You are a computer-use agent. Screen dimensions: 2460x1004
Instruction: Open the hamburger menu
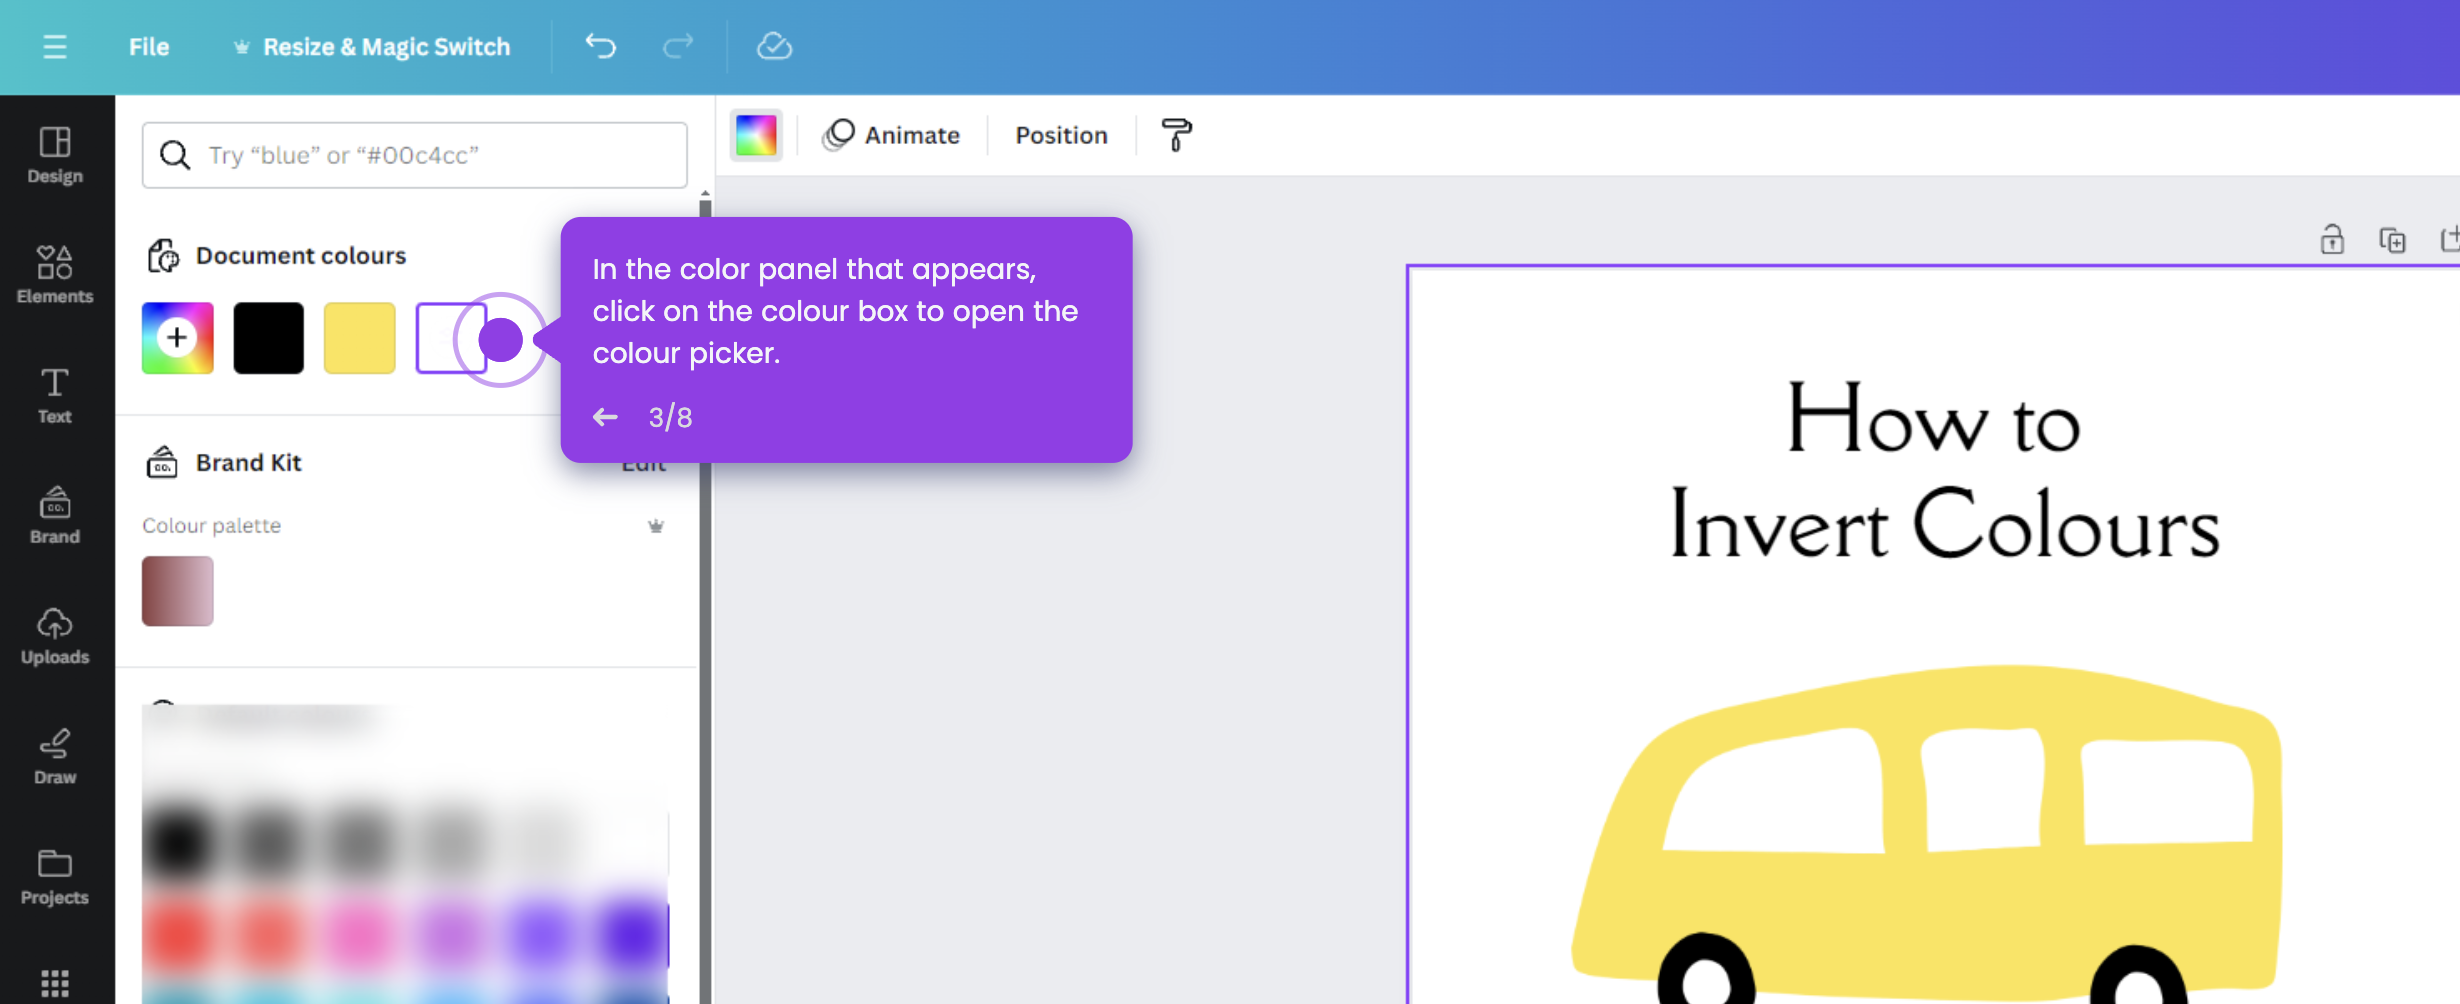[55, 46]
